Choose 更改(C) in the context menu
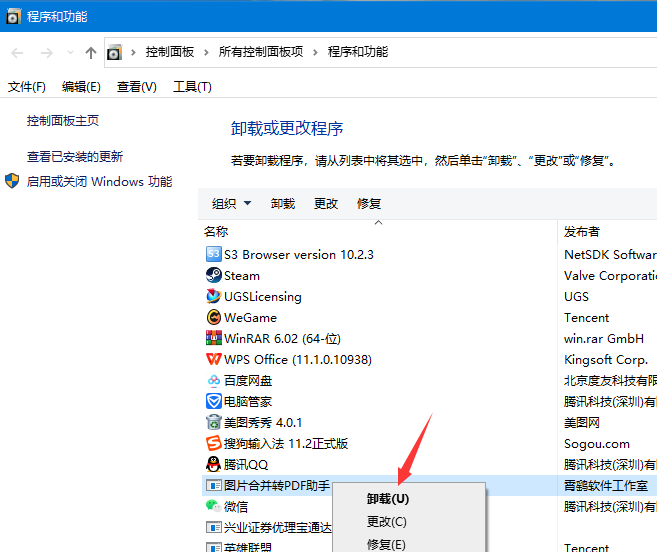Screen dimensions: 657x552 pyautogui.click(x=387, y=522)
